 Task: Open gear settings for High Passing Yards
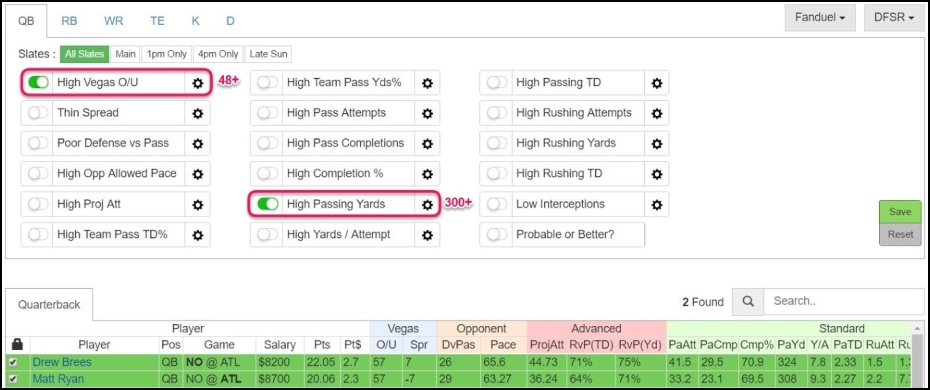[427, 204]
